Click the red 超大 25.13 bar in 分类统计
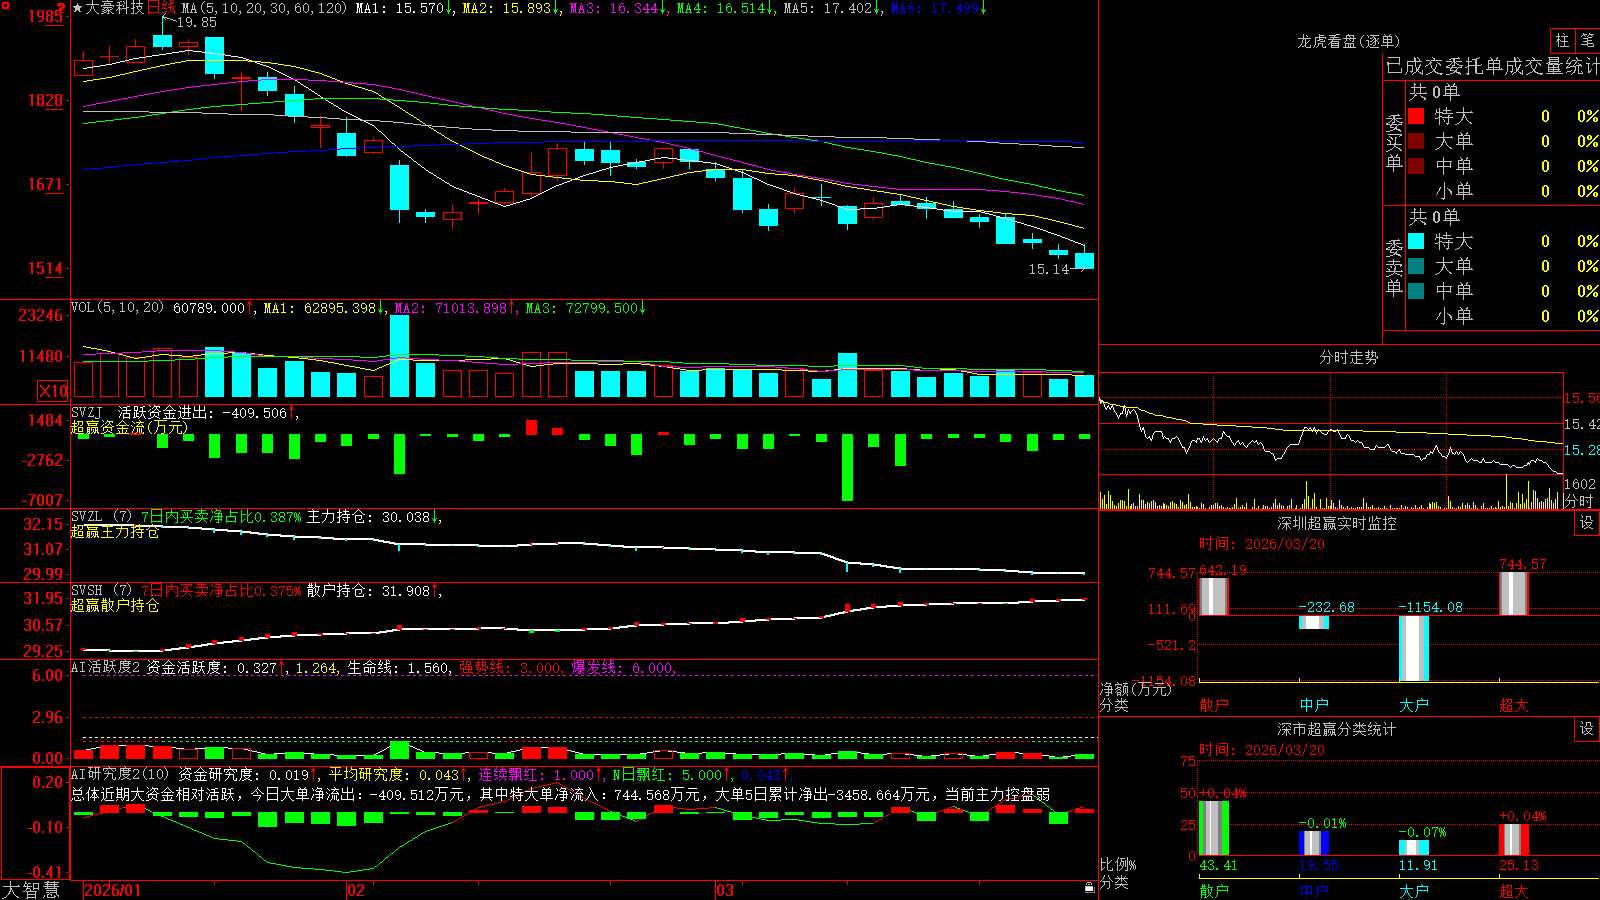Screen dimensions: 1600x900 tap(1514, 839)
